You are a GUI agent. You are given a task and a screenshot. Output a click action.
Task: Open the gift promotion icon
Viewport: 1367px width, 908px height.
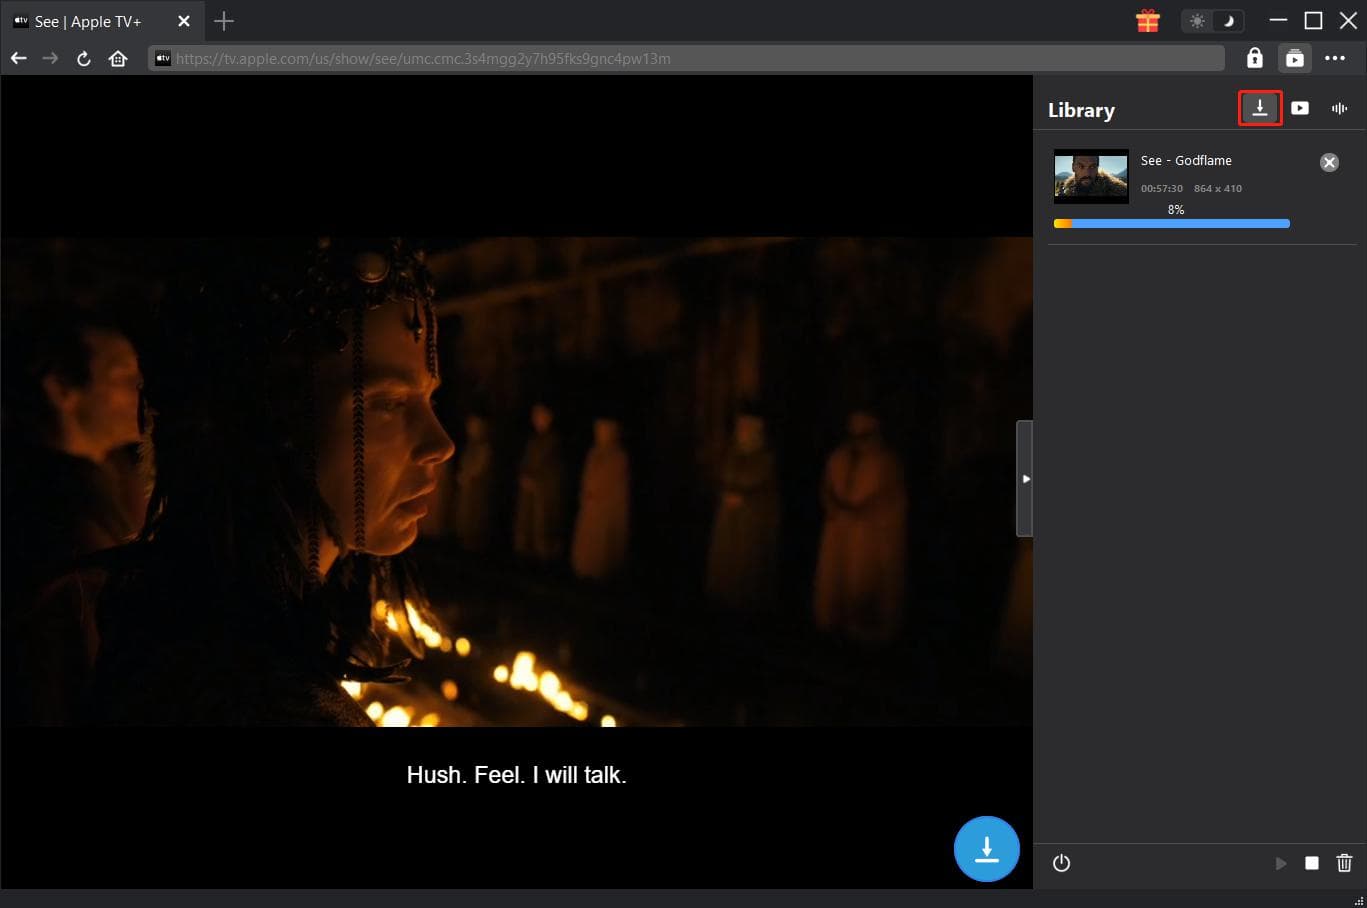(1147, 20)
